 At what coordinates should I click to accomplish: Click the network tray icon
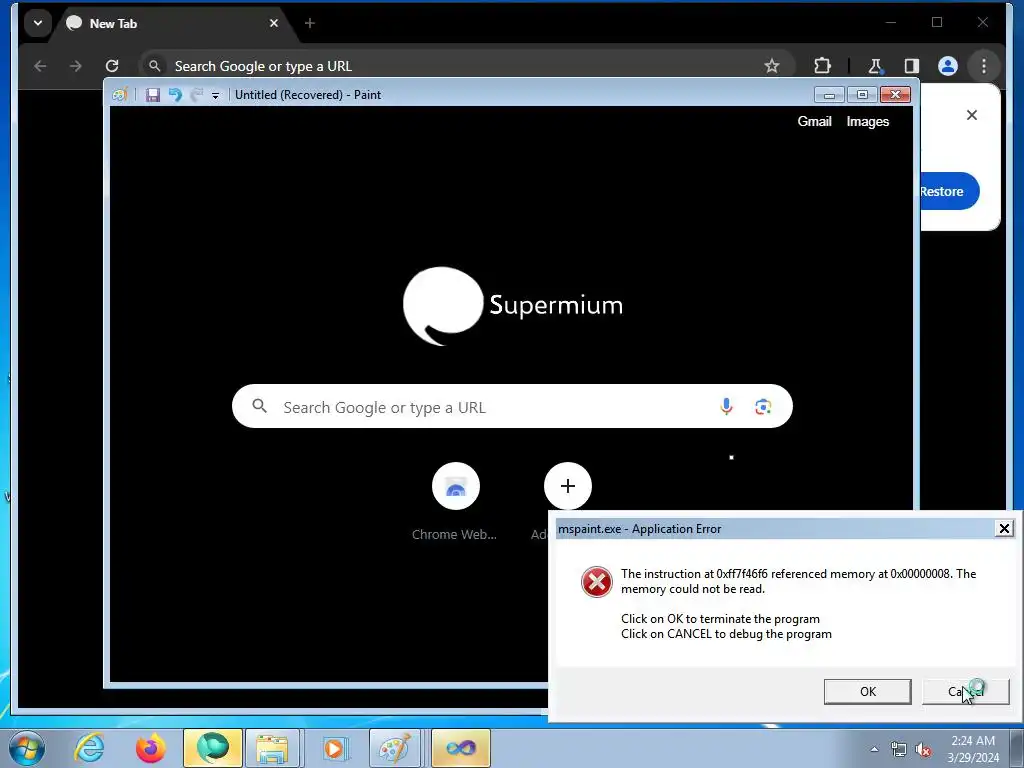pyautogui.click(x=899, y=750)
